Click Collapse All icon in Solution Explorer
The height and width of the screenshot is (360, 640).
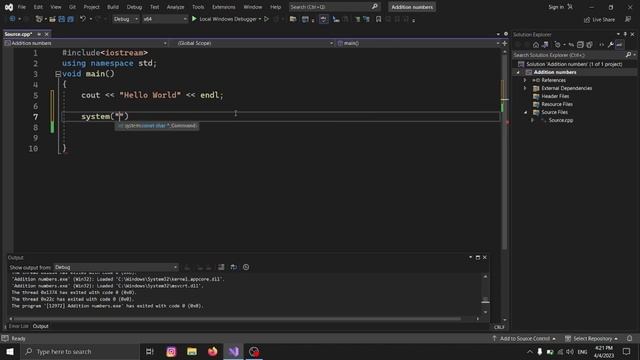[580, 45]
